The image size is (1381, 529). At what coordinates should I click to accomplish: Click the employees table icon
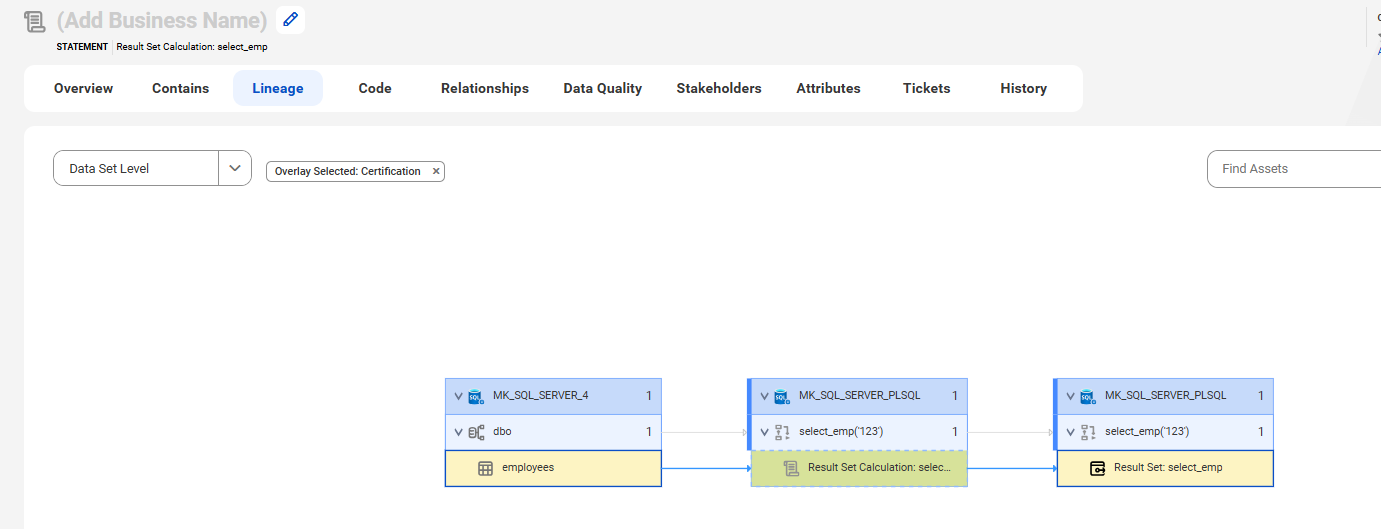coord(485,468)
